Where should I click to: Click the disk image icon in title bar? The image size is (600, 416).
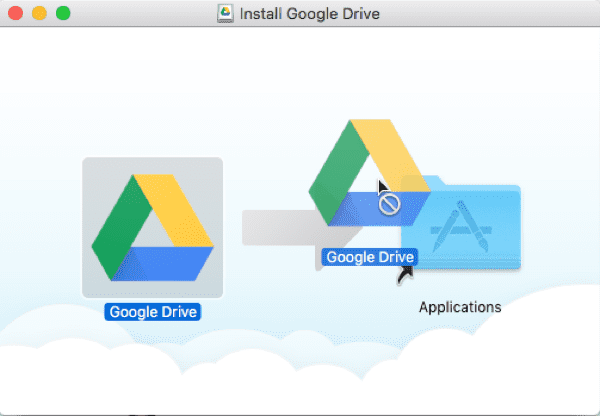pos(225,13)
